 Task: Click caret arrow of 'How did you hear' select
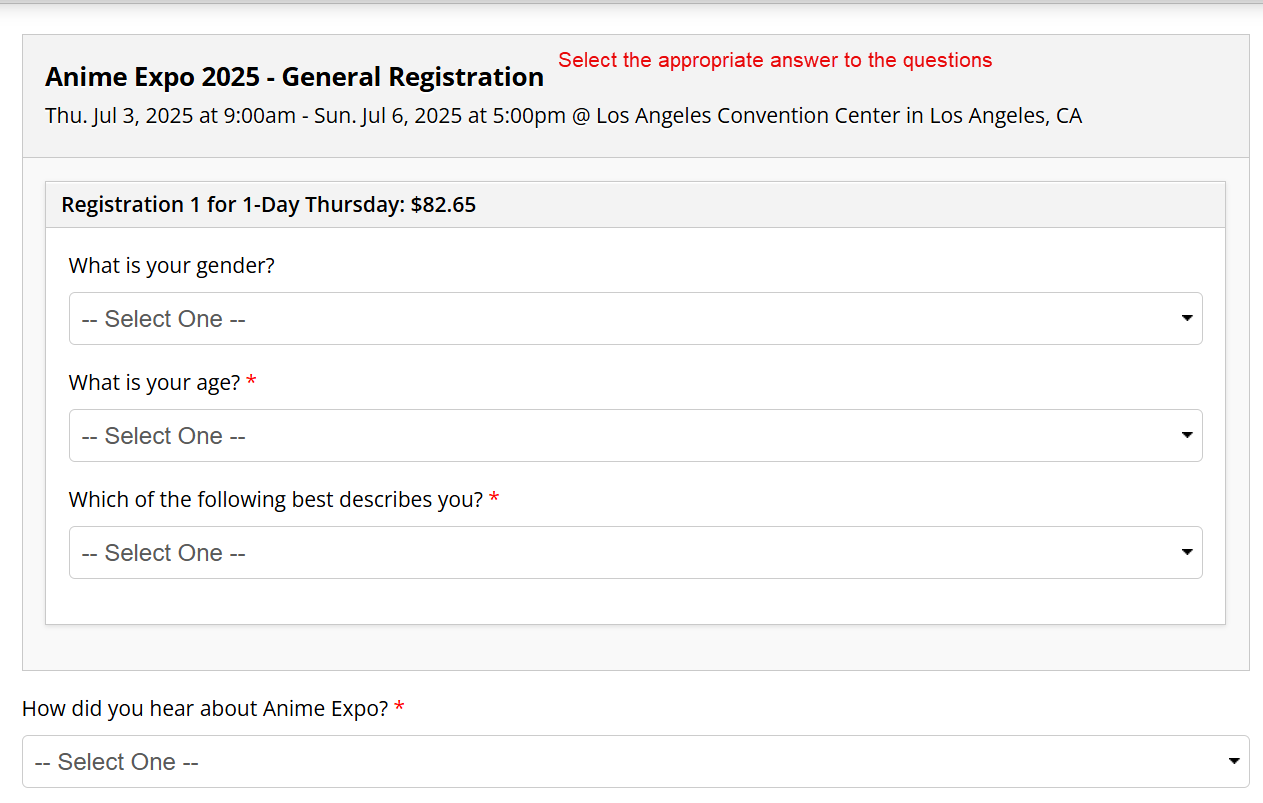pyautogui.click(x=1234, y=762)
